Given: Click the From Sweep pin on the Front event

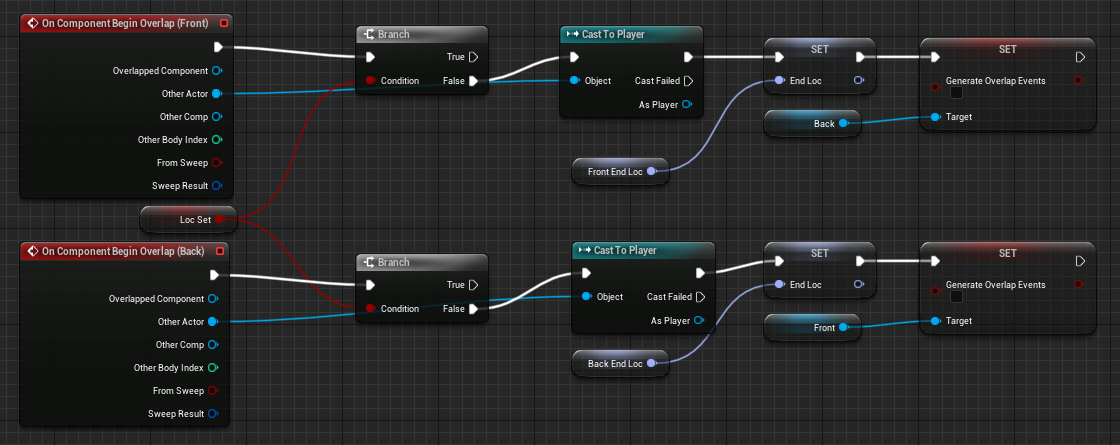Looking at the screenshot, I should (x=217, y=163).
